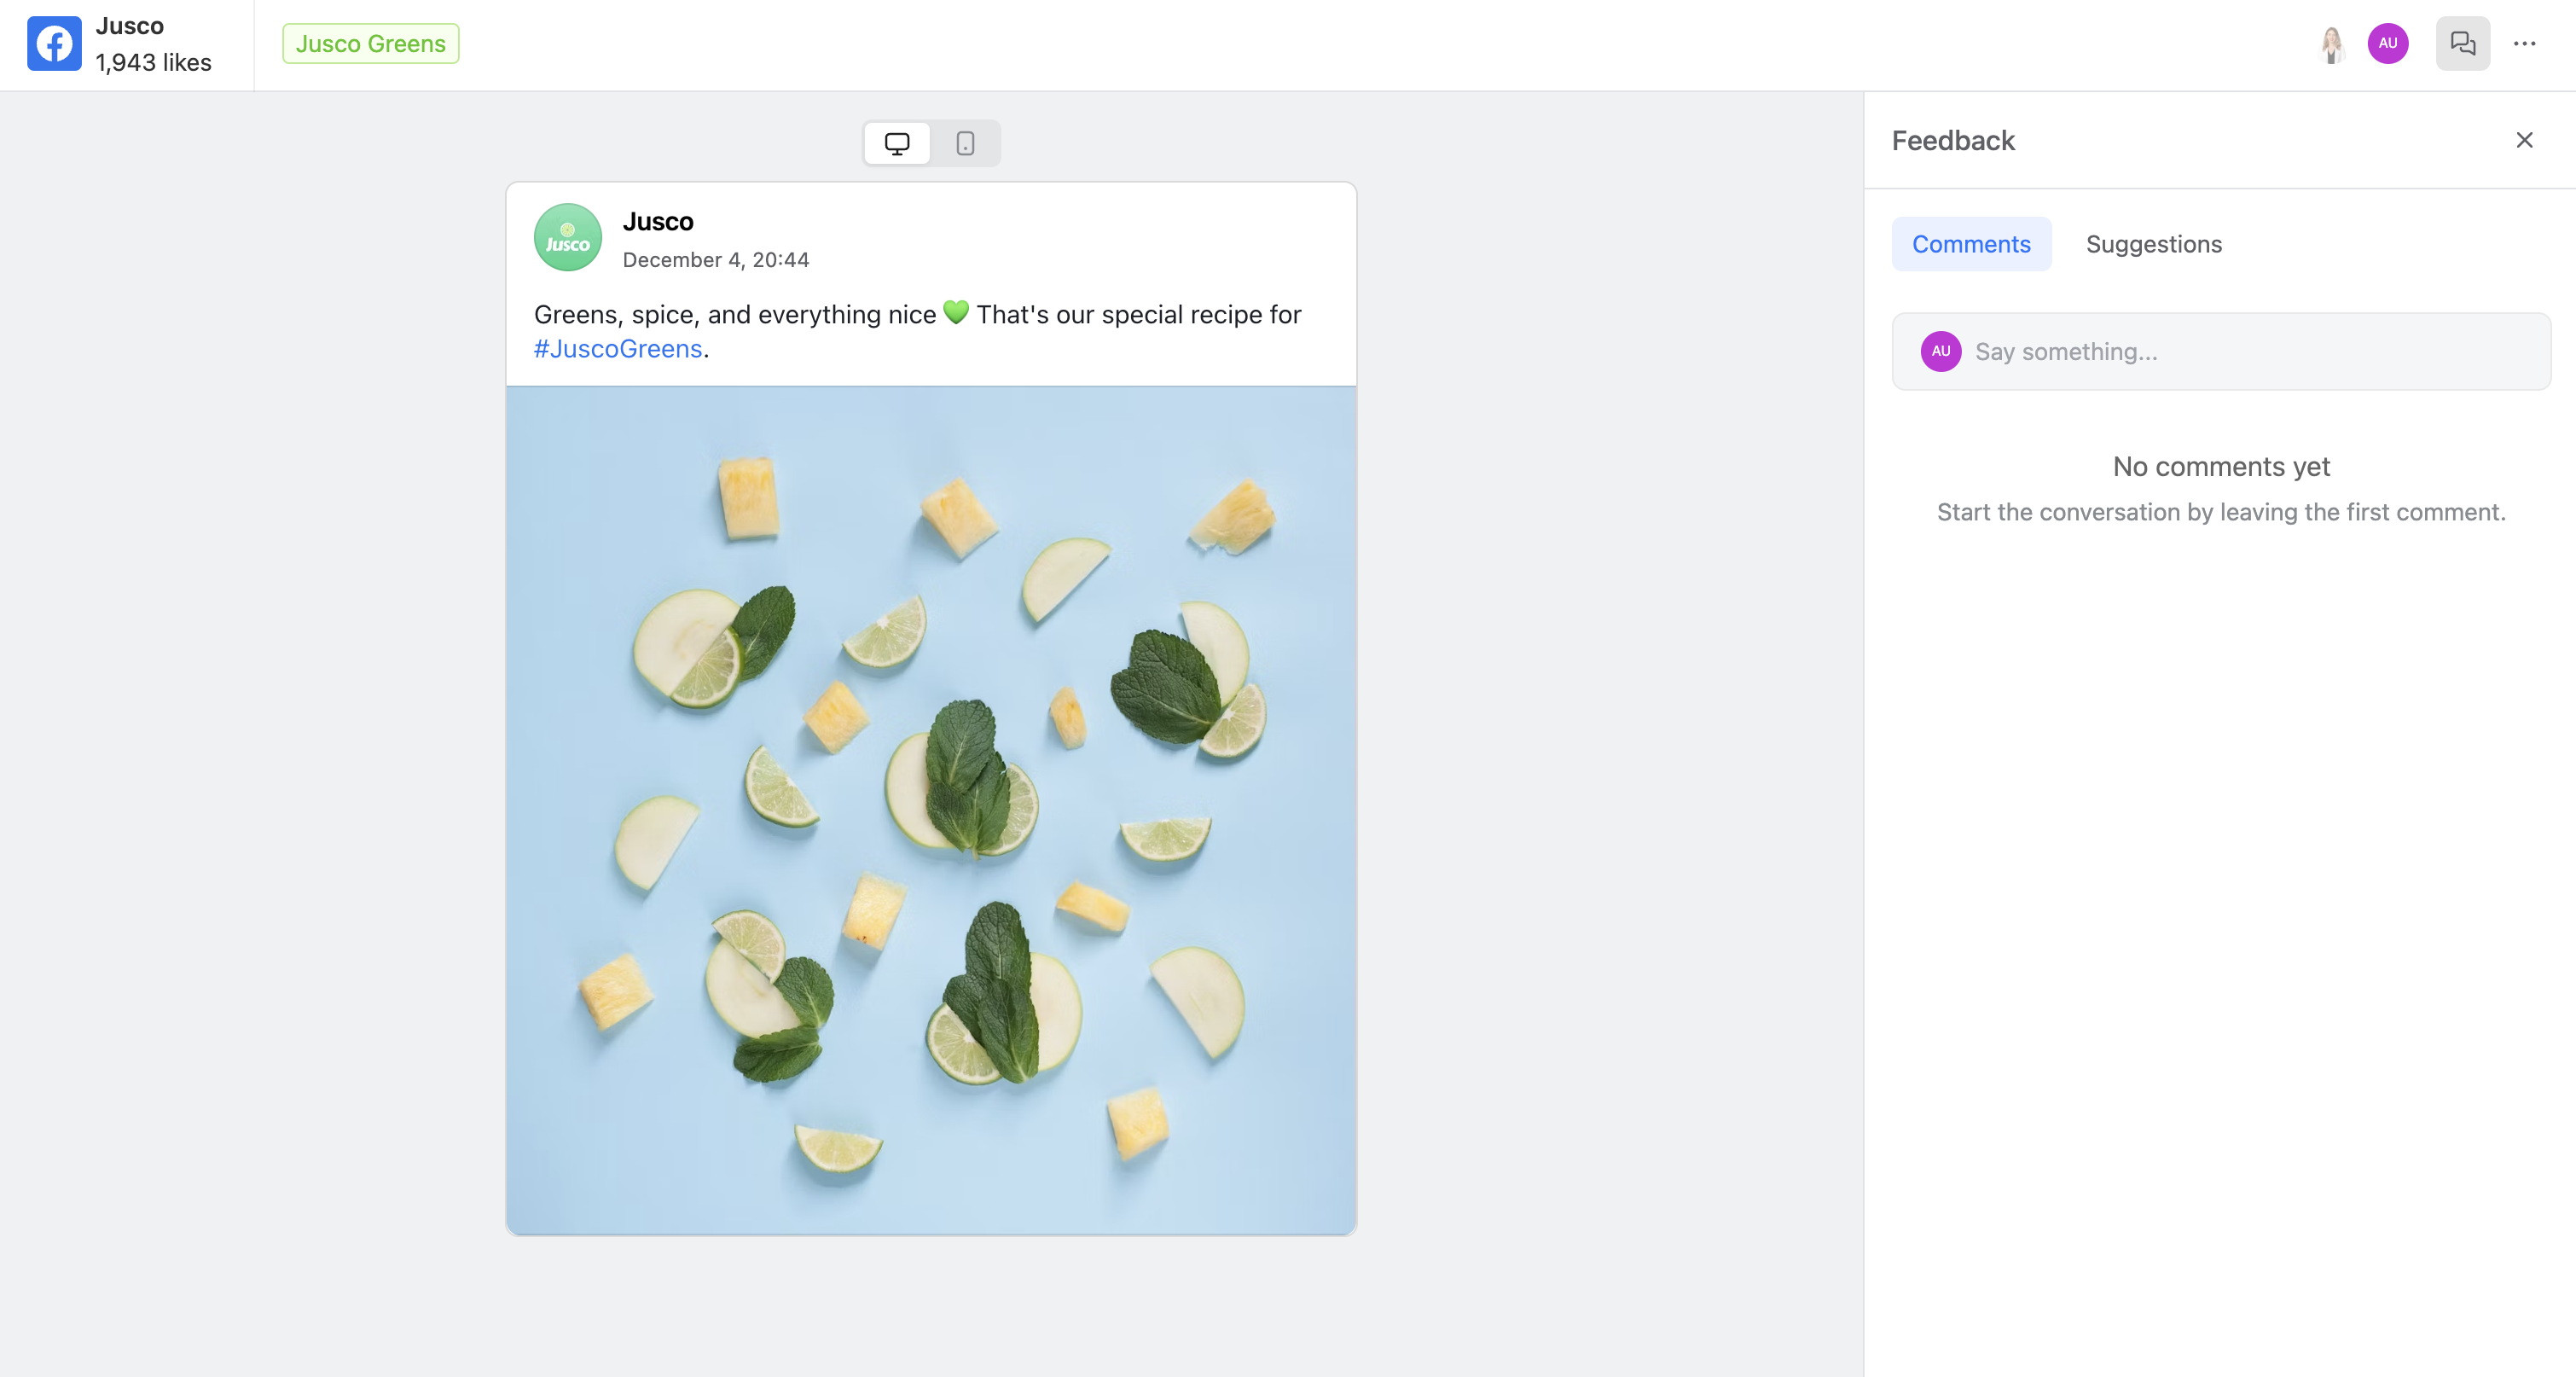Toggle the feedback comments panel icon
Screen dimensions: 2576x1377
tap(2462, 43)
